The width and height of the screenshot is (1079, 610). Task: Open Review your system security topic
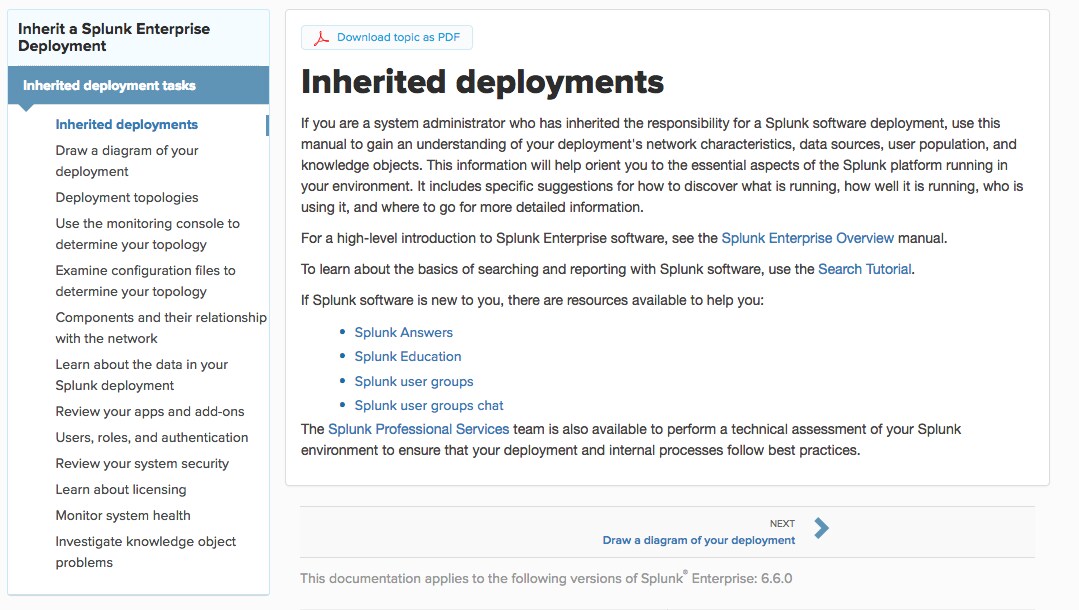(x=142, y=464)
